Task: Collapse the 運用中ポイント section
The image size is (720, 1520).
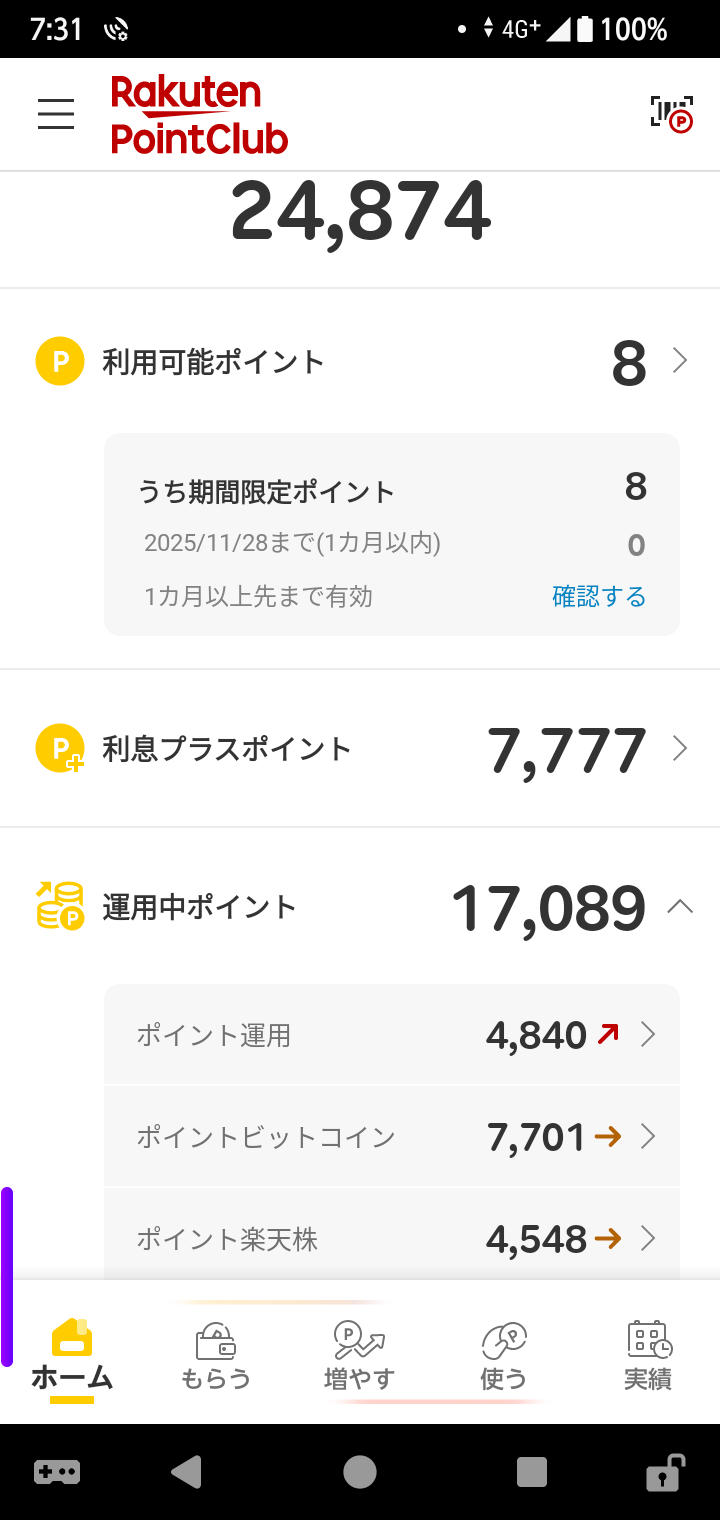Action: click(x=680, y=907)
